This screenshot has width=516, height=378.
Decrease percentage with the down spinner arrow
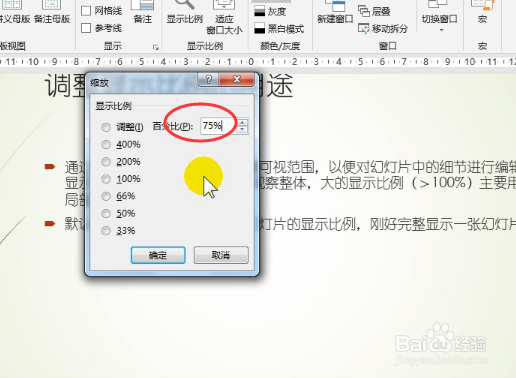[243, 130]
